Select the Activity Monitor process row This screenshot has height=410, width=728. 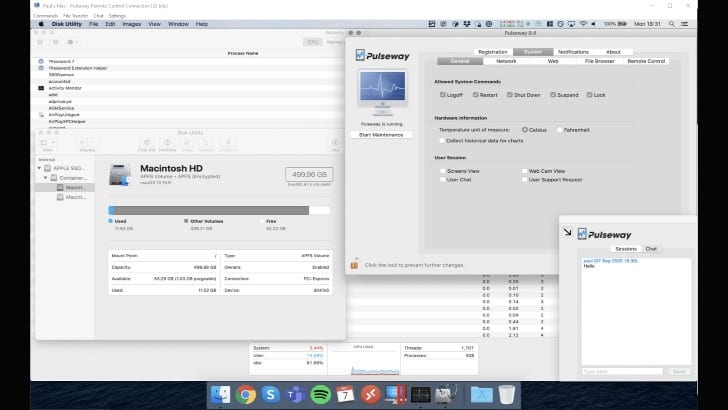(189, 88)
